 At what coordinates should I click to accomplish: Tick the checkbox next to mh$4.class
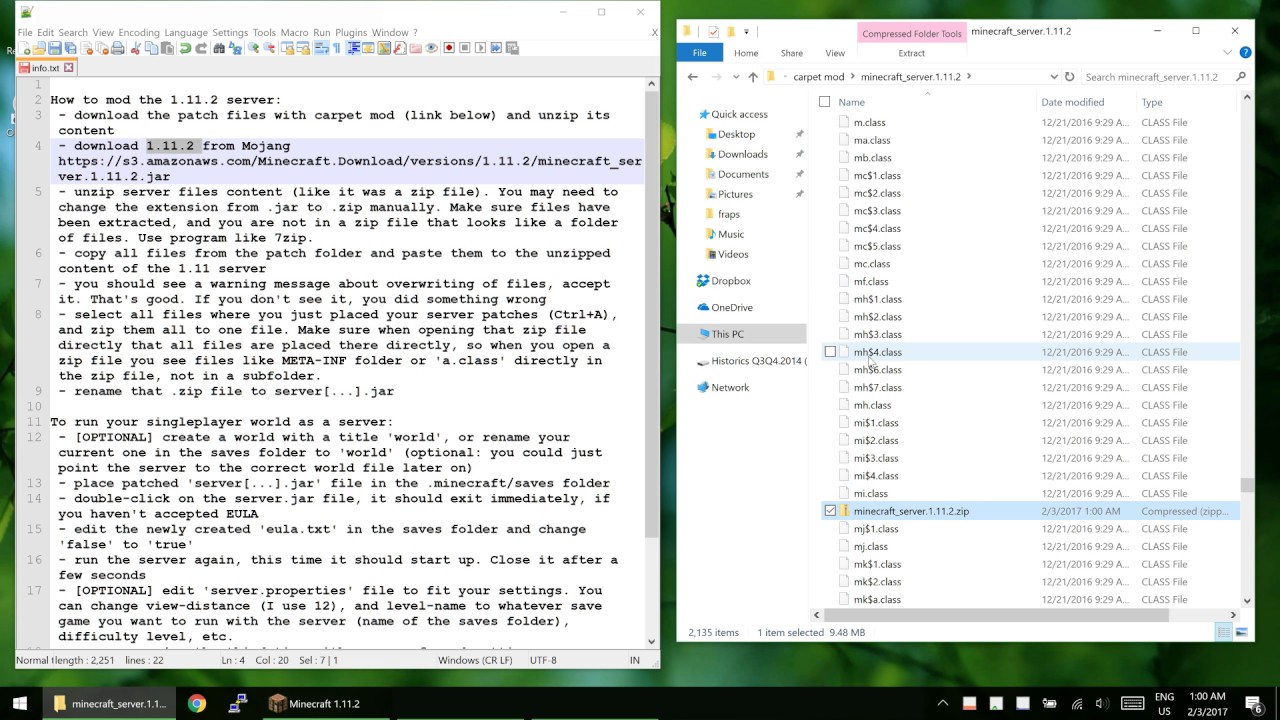[830, 352]
